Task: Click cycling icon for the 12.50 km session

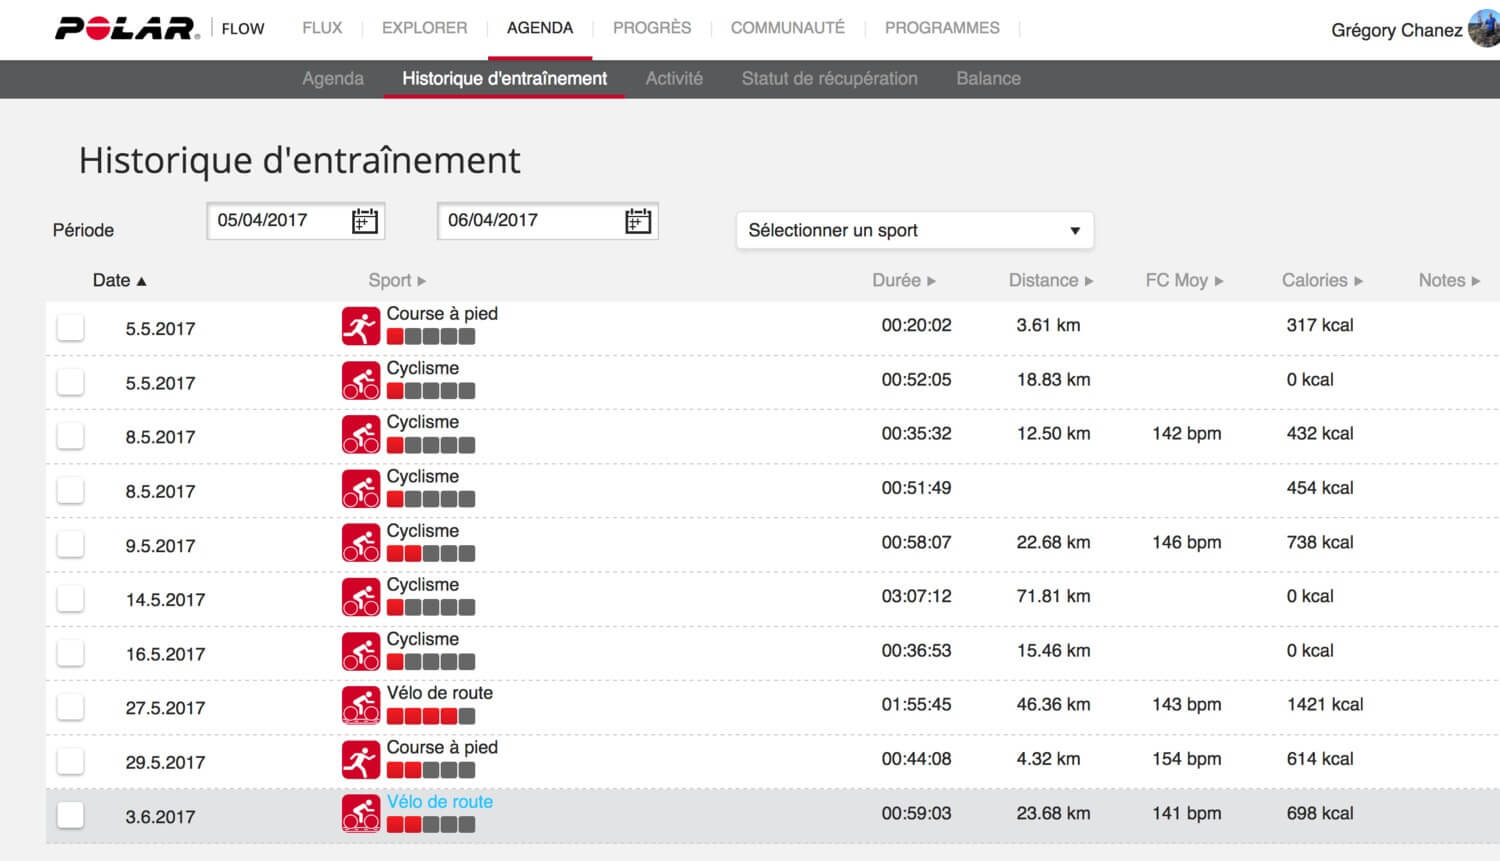Action: point(361,434)
